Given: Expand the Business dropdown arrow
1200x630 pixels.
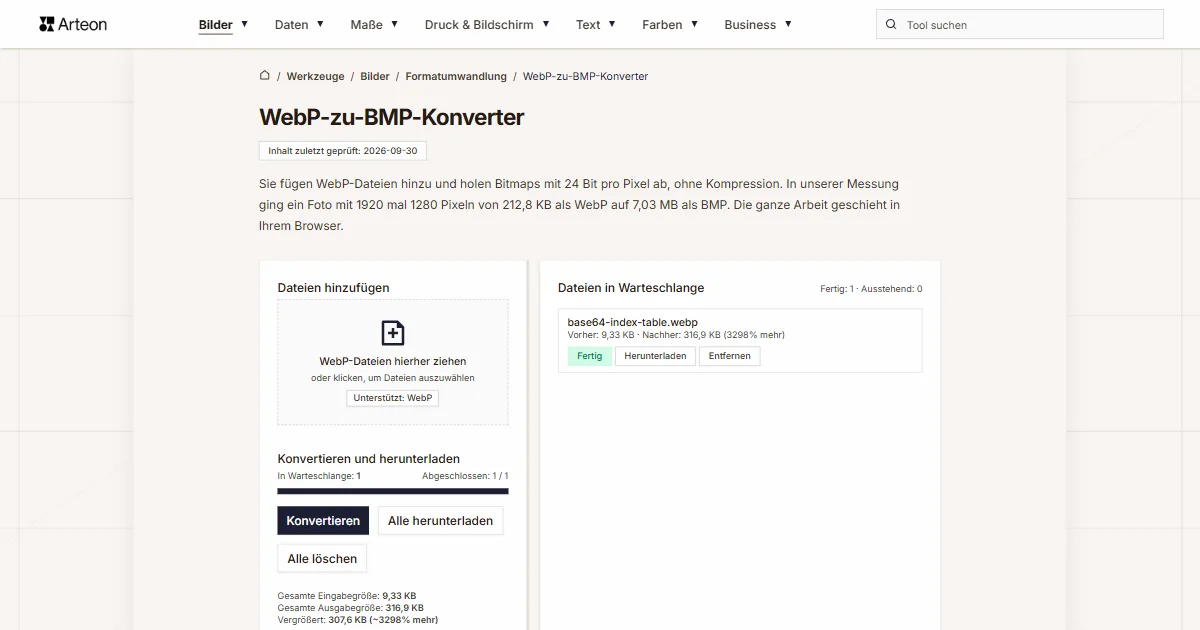Looking at the screenshot, I should coord(788,23).
